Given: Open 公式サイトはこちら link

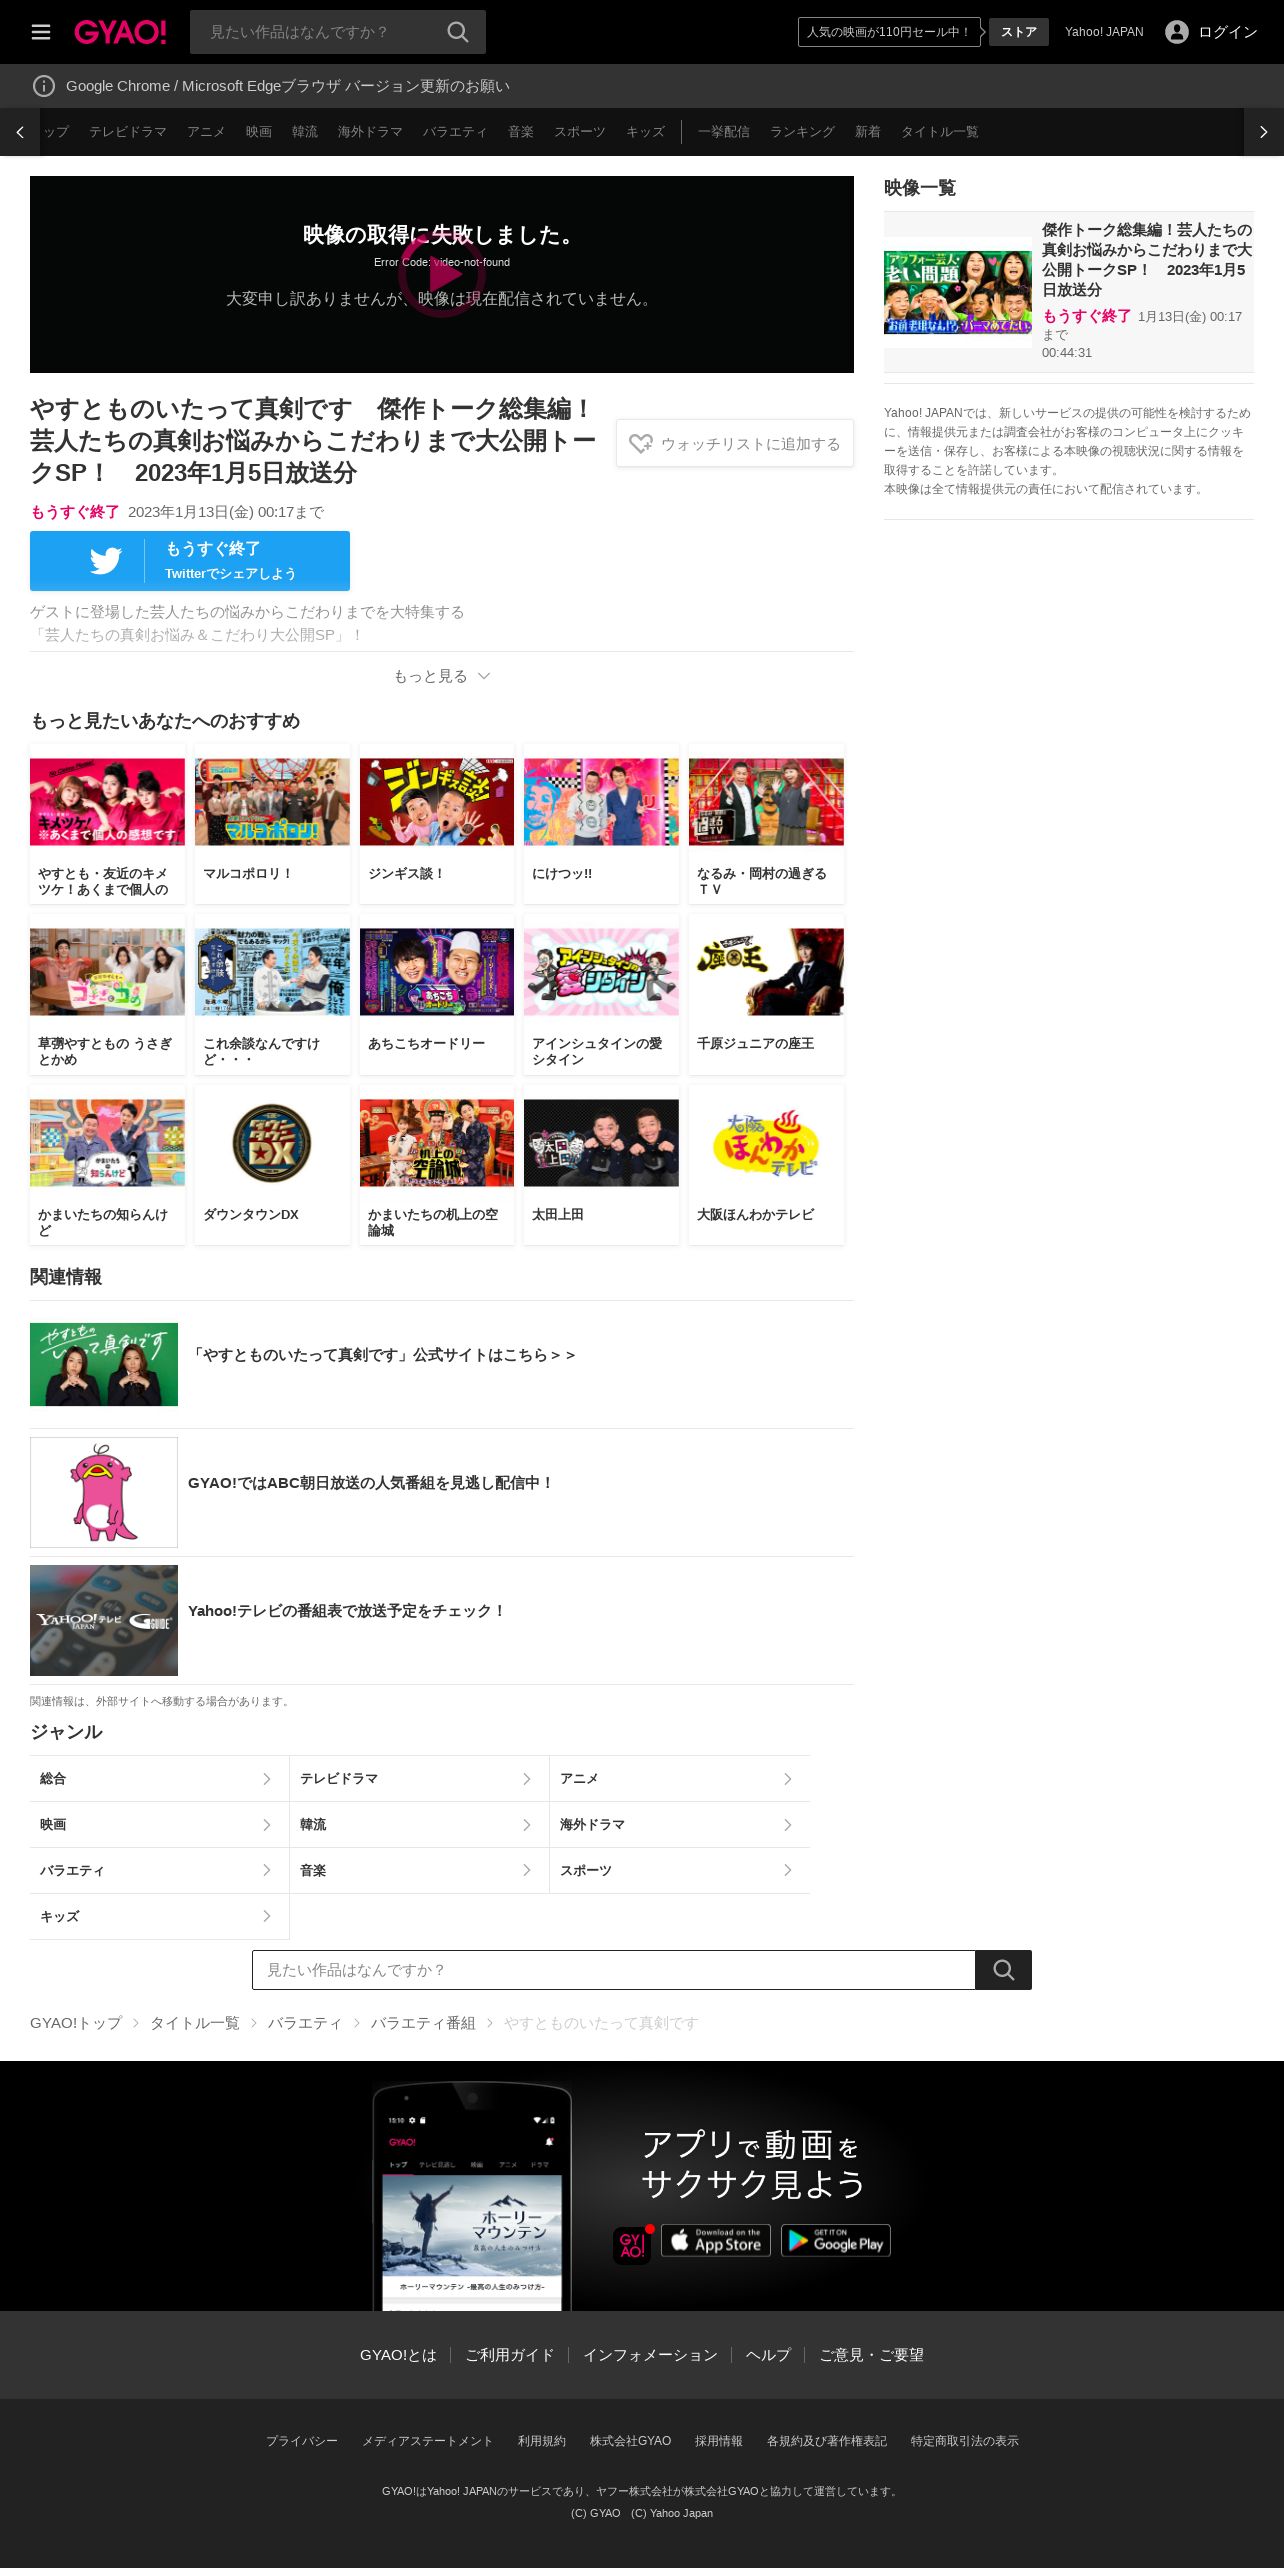Looking at the screenshot, I should point(384,1355).
